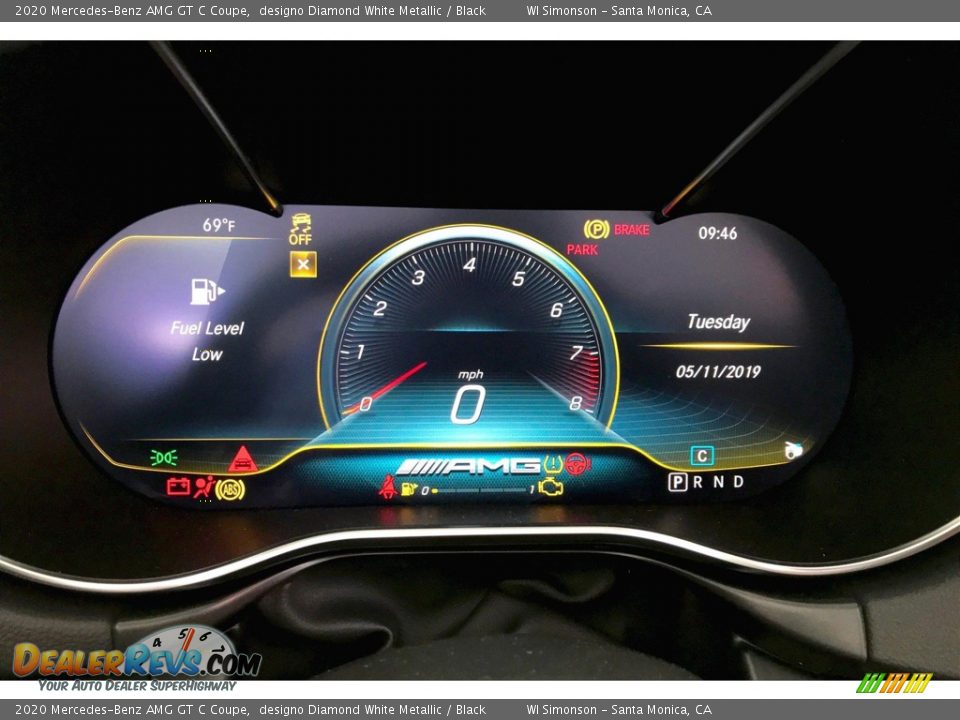960x720 pixels.
Task: Click the digital speed readout 0
Action: coord(468,405)
